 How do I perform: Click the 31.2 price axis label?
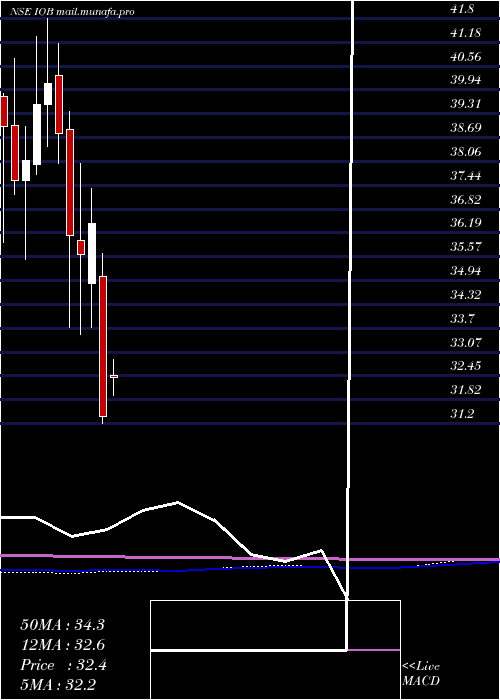[x=462, y=414]
